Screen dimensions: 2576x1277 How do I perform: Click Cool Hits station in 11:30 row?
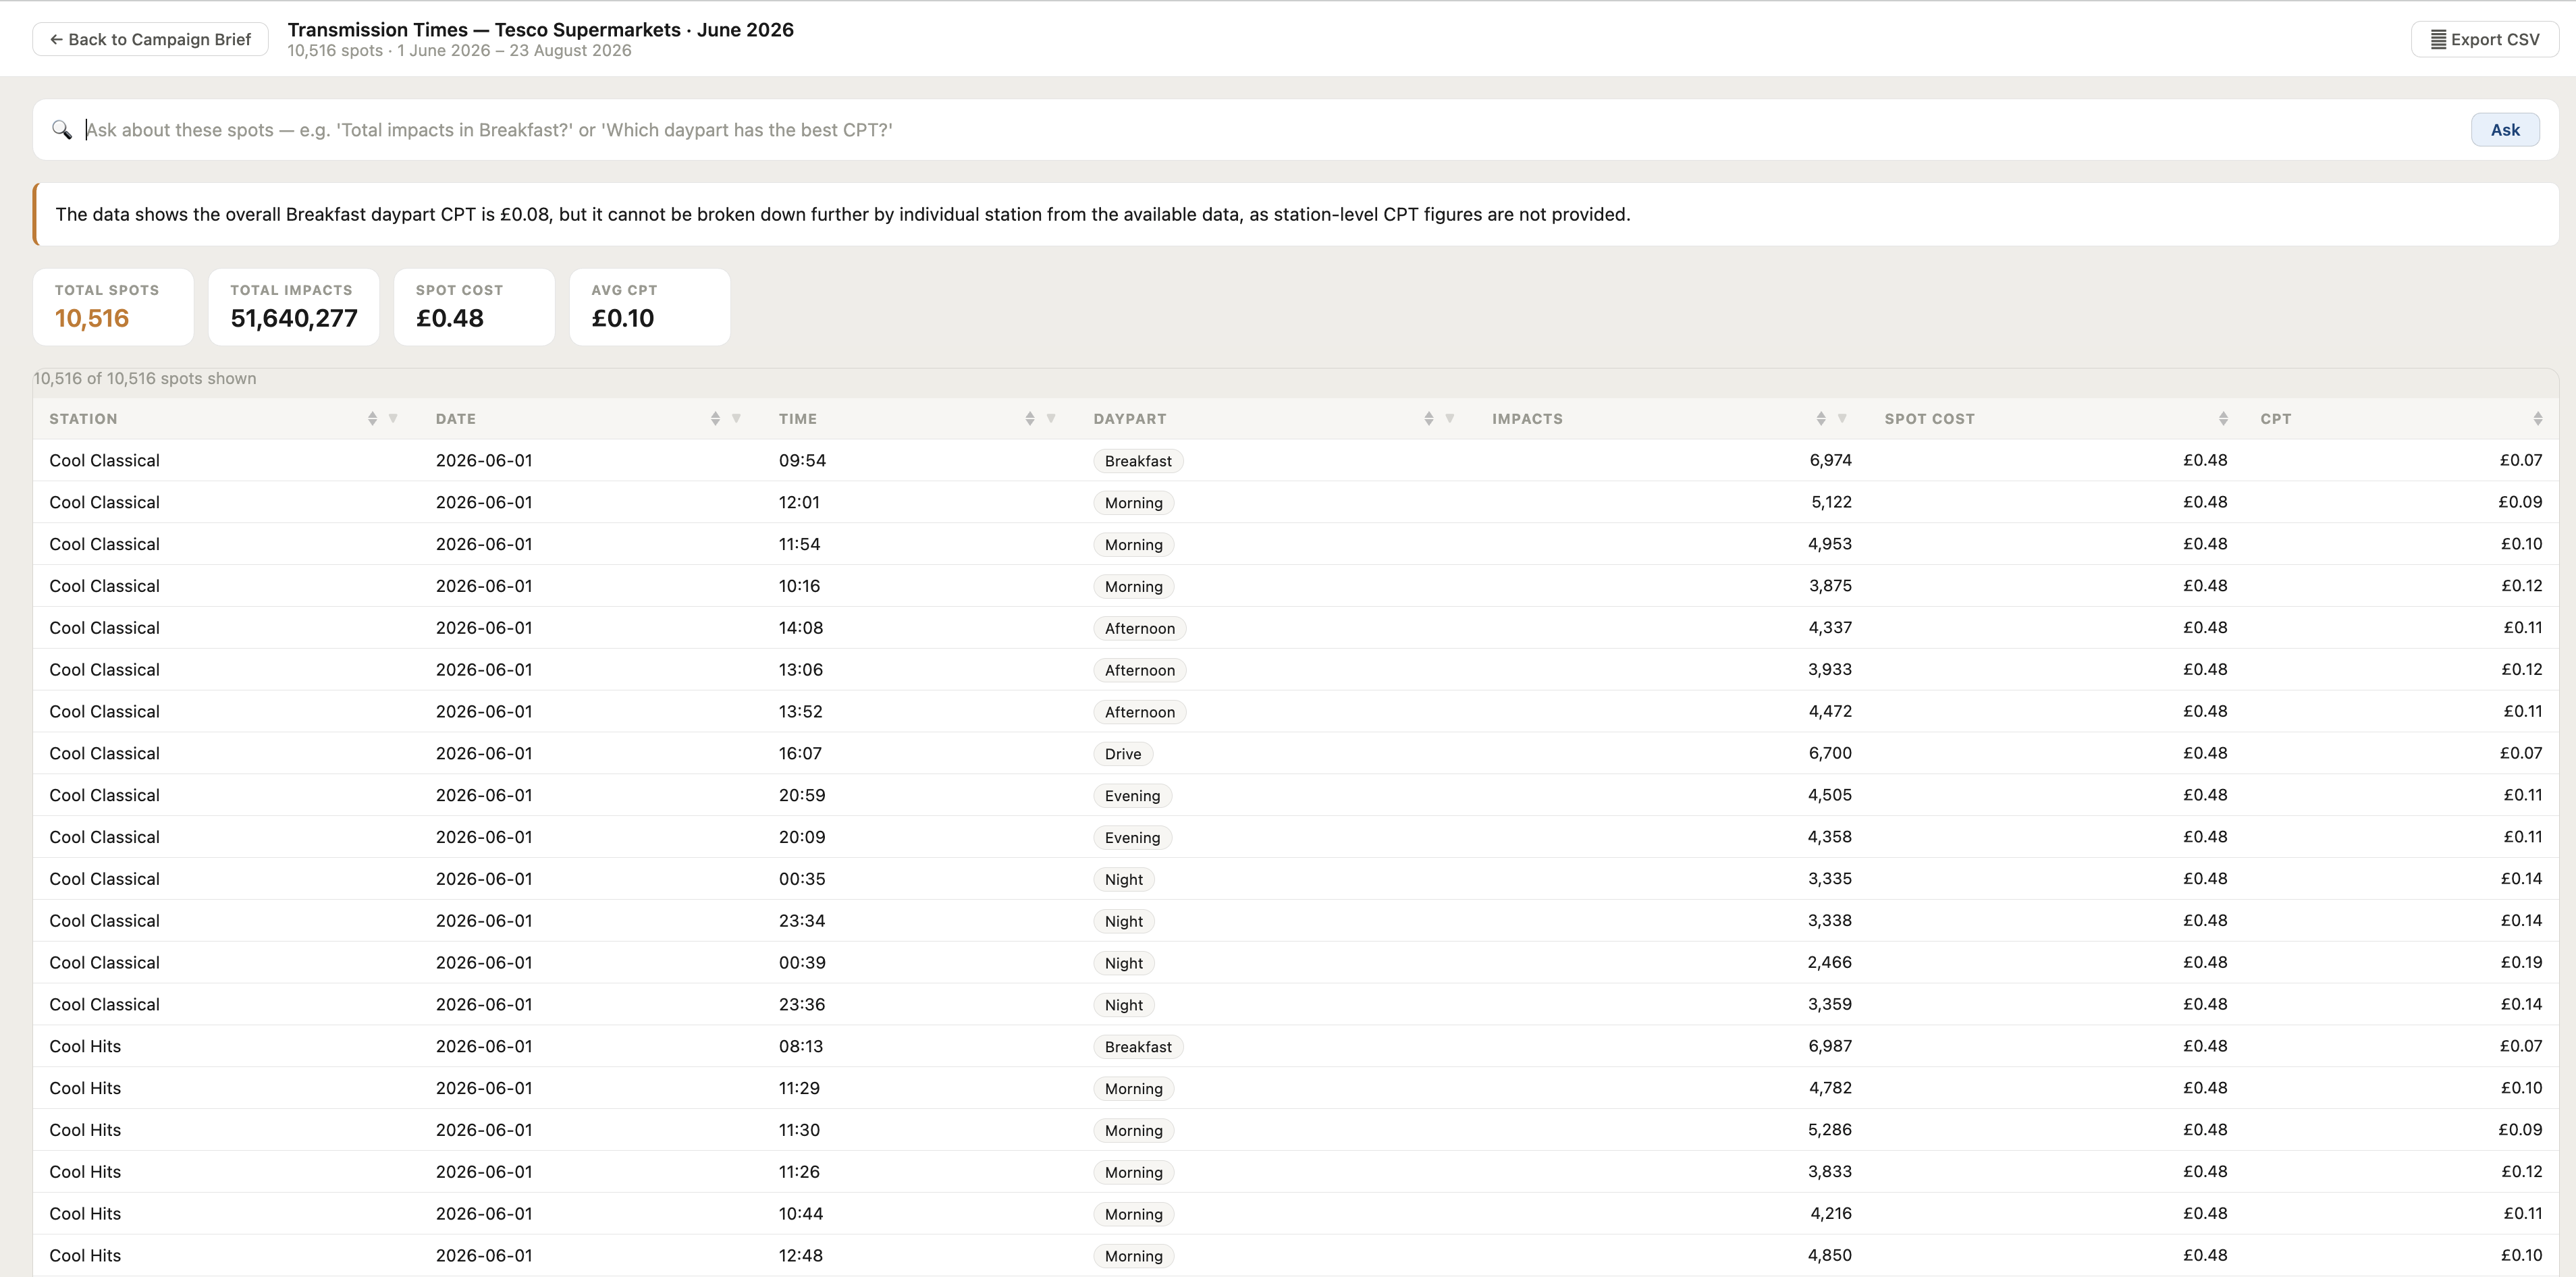[x=85, y=1130]
